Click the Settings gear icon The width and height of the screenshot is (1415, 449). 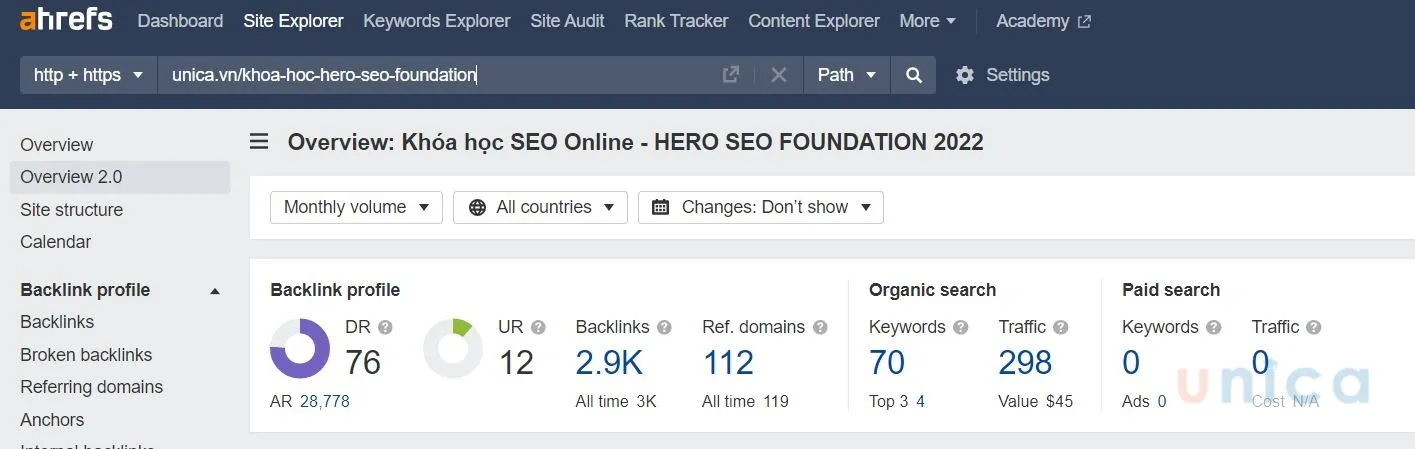[x=965, y=75]
